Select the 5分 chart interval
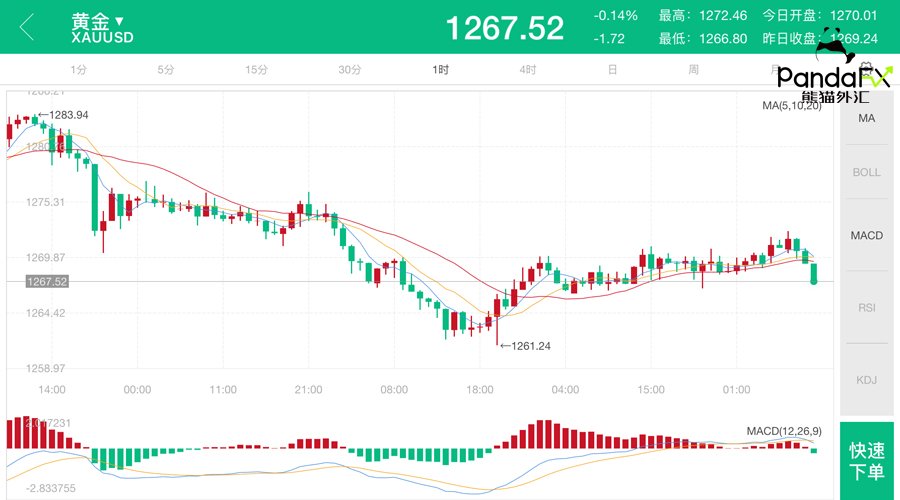 tap(166, 70)
